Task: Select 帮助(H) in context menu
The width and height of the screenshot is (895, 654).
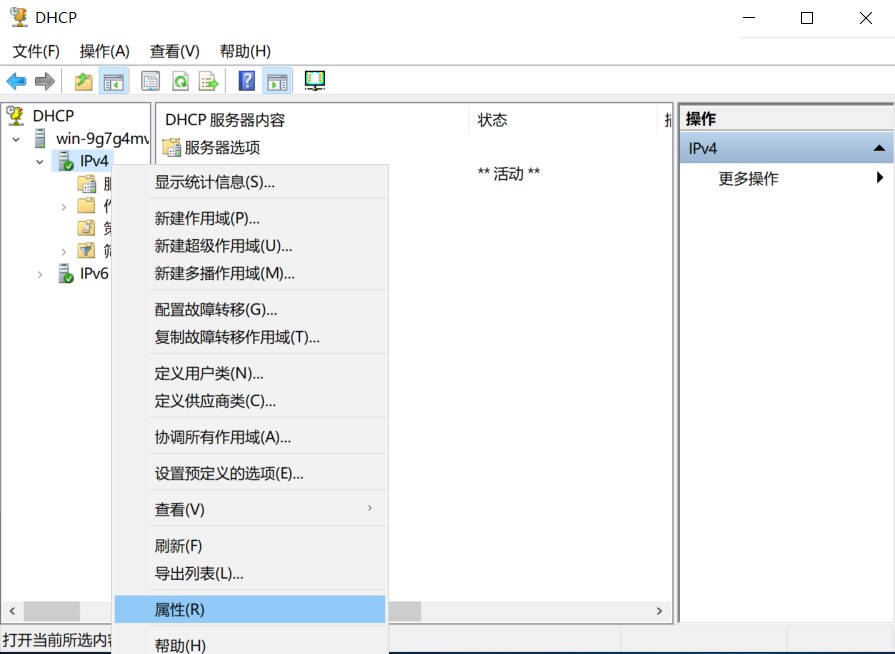Action: (251, 645)
